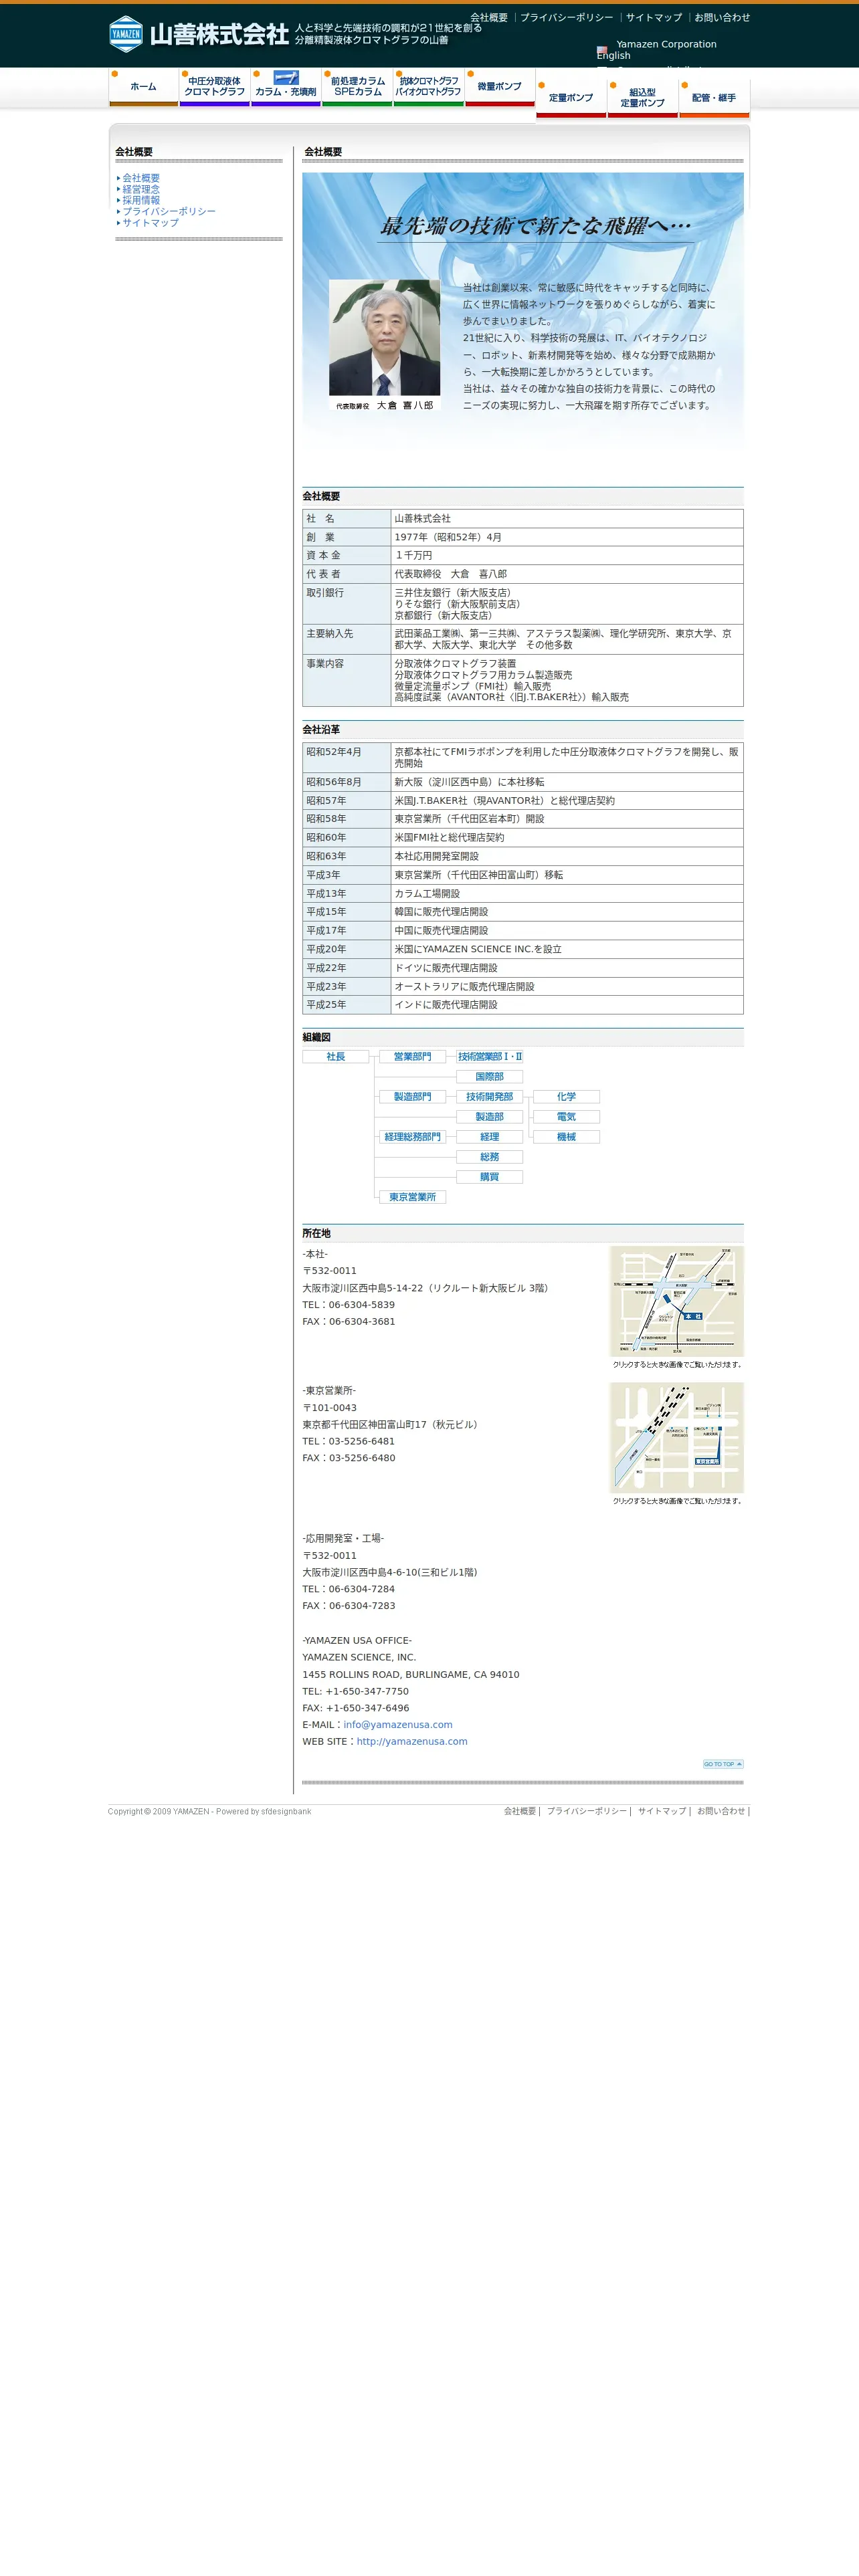Open the 配管・継手 nav tab
Image resolution: width=859 pixels, height=2576 pixels.
pos(714,98)
